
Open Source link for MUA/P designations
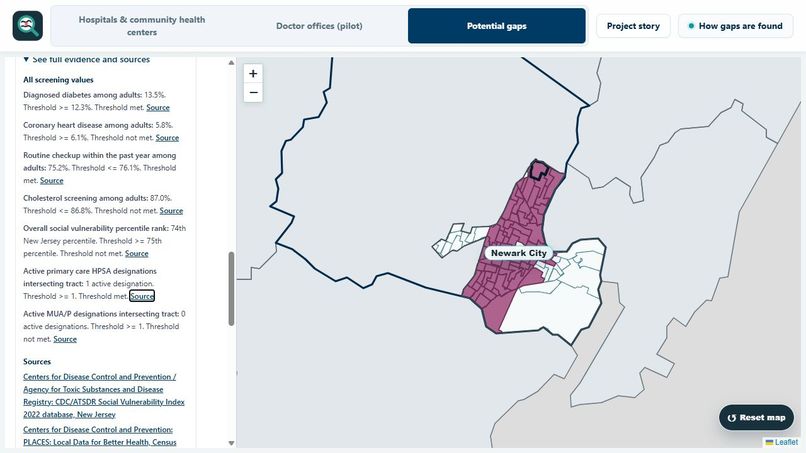(x=65, y=339)
